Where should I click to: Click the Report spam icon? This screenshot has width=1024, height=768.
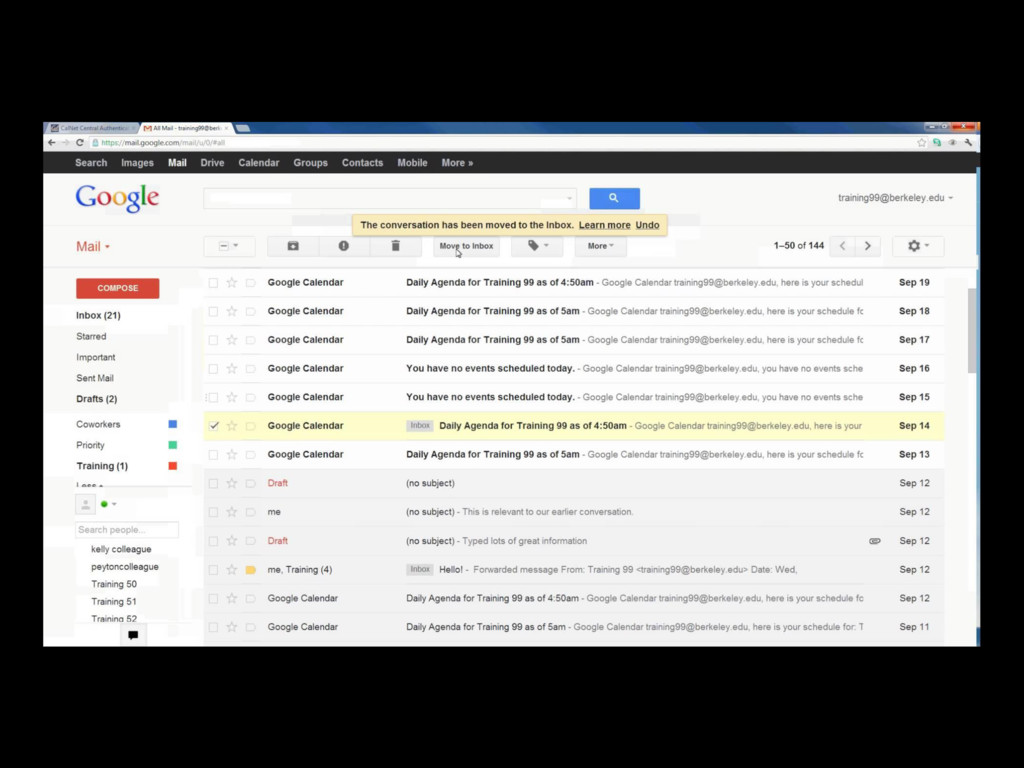pyautogui.click(x=344, y=246)
